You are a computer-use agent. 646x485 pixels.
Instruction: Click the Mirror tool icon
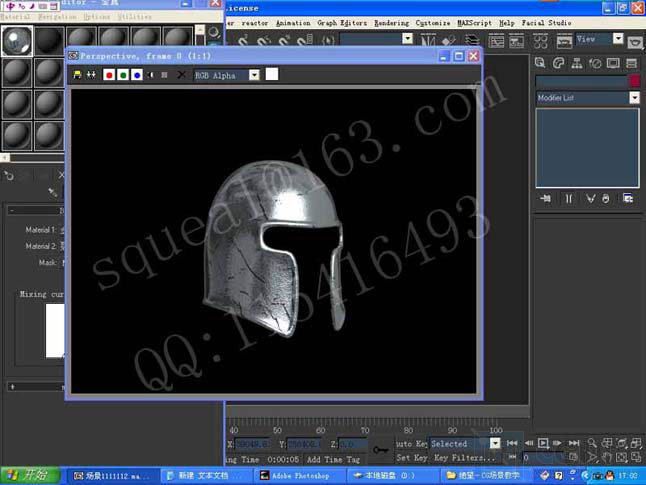tap(428, 40)
